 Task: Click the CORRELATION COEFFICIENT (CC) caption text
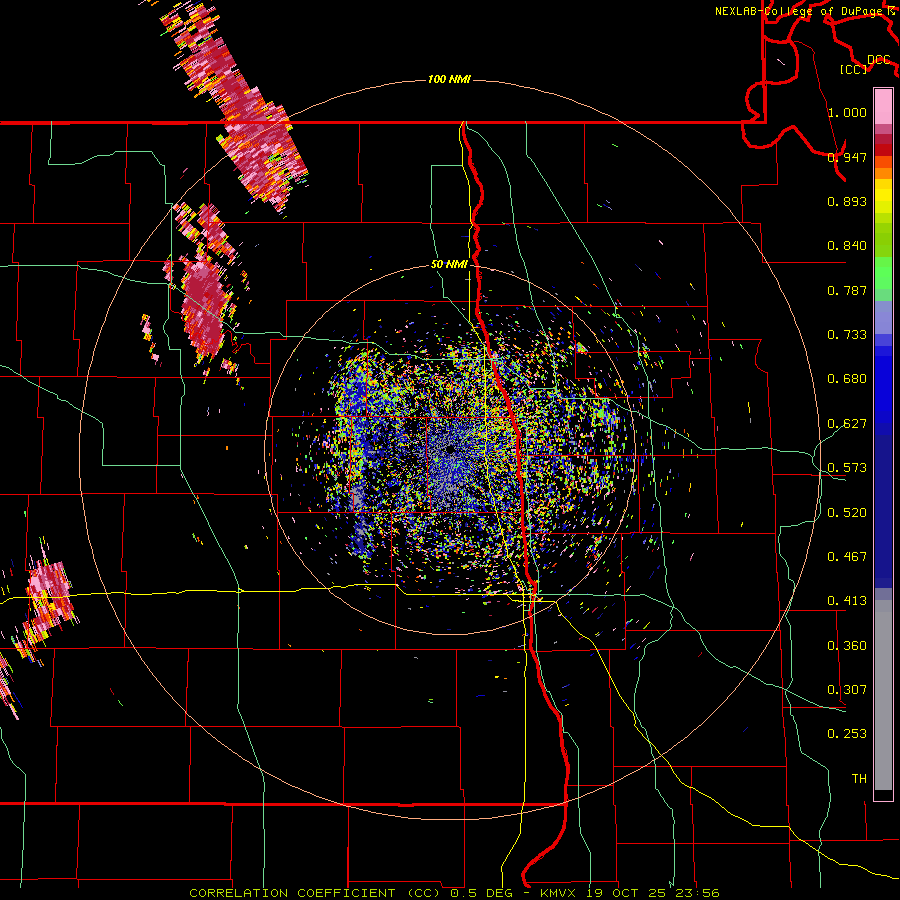pos(317,893)
